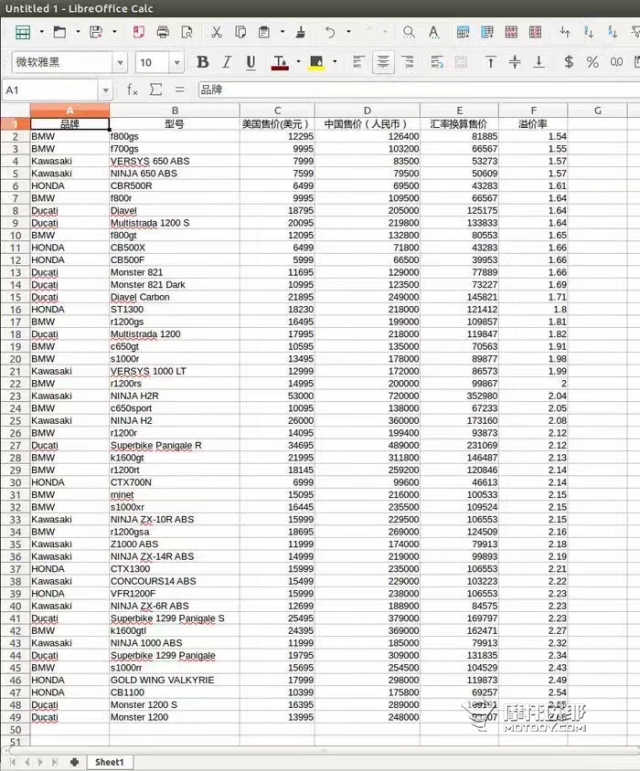Select column F header
The image size is (640, 771).
[x=533, y=111]
